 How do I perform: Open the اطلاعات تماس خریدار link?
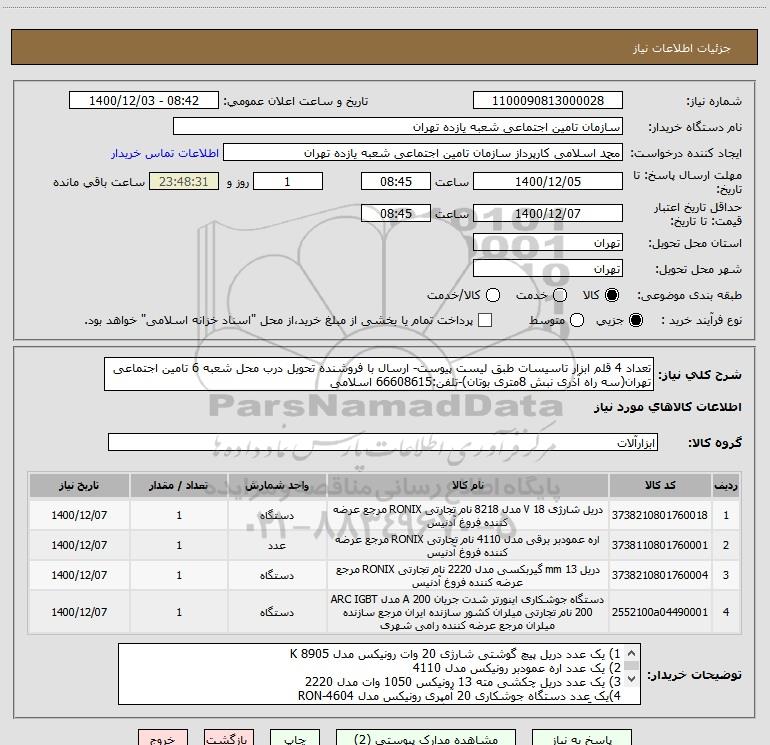165,153
